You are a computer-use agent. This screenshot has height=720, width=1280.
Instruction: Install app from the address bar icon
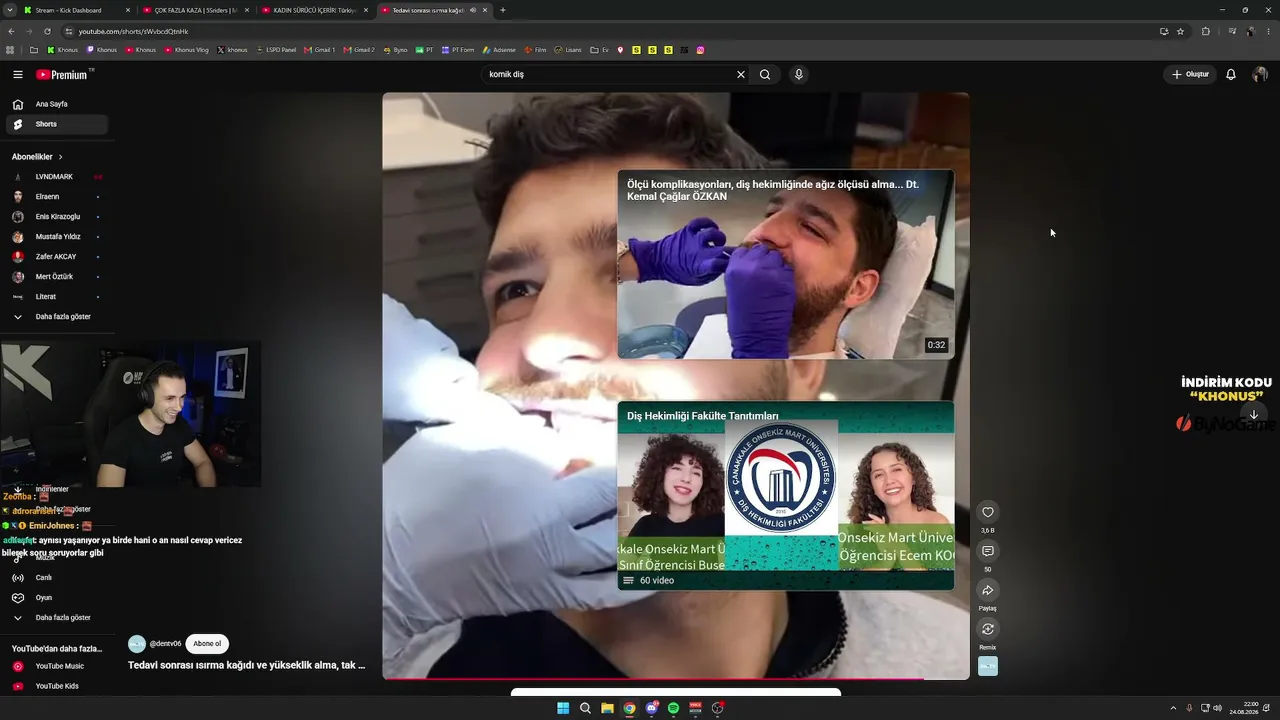pos(1164,31)
